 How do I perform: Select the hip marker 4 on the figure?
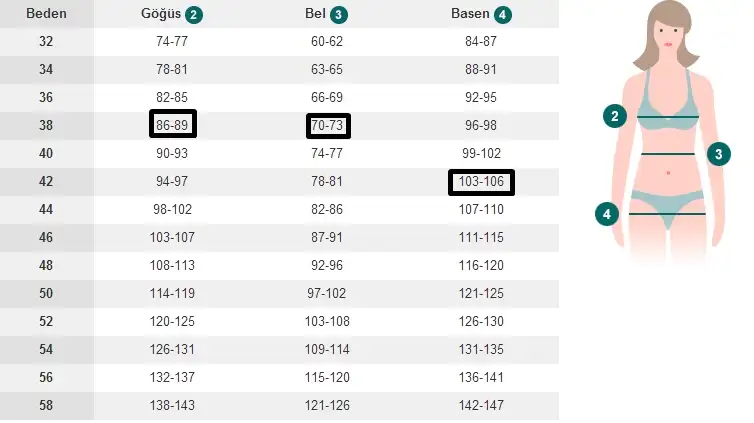click(x=605, y=213)
